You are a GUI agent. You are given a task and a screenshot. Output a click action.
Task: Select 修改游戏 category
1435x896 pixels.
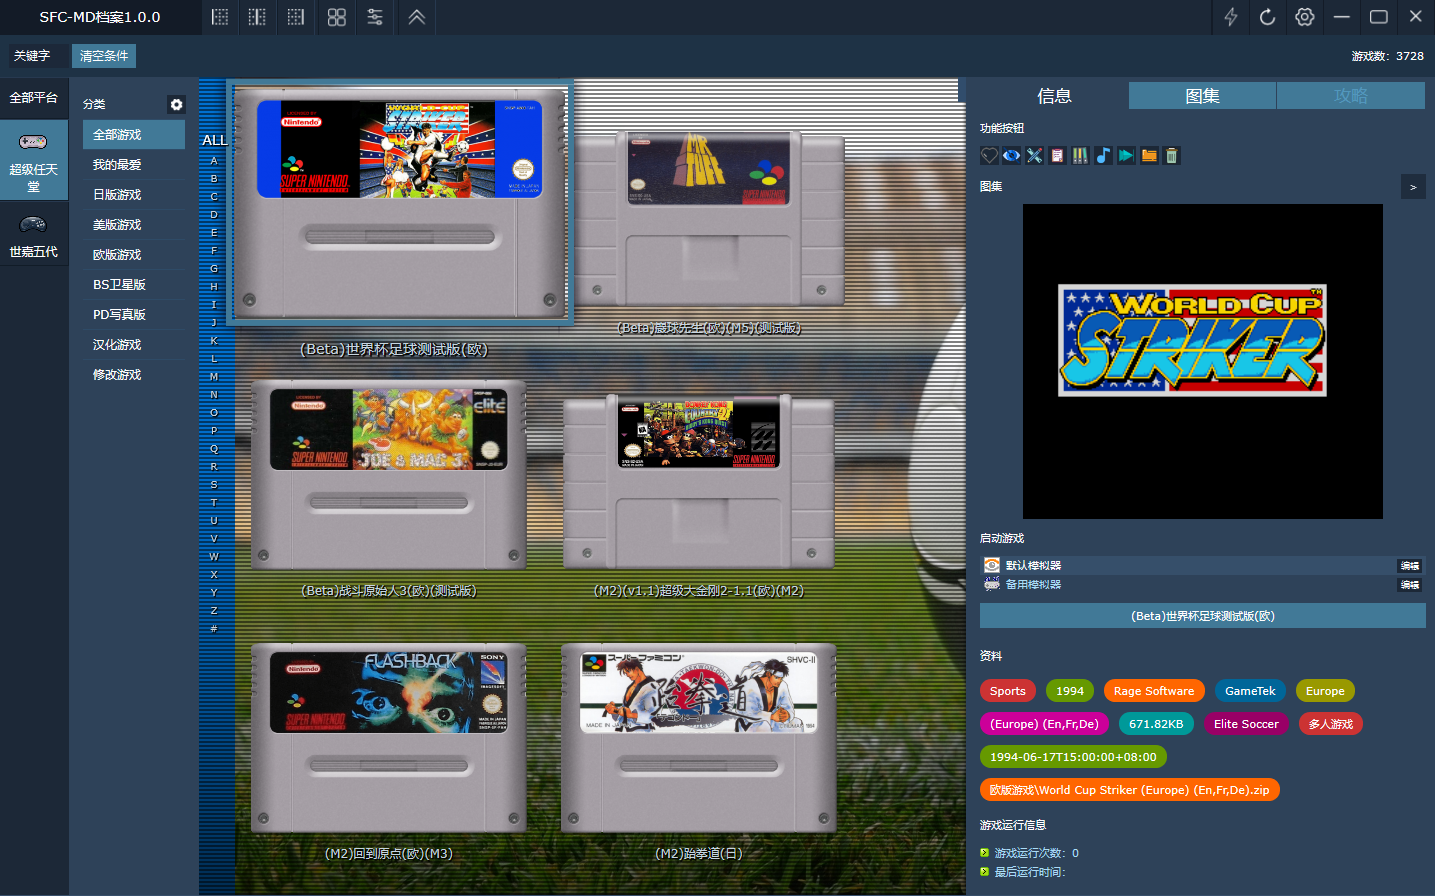coord(134,375)
